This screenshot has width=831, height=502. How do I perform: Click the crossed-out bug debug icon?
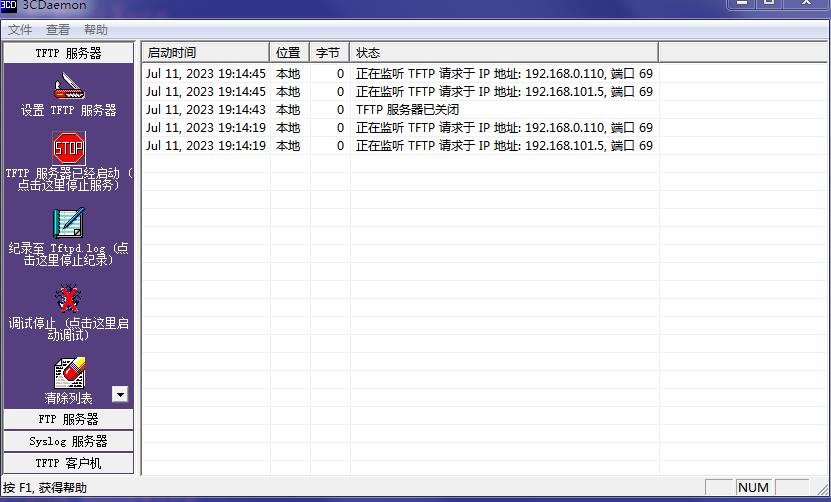[68, 298]
